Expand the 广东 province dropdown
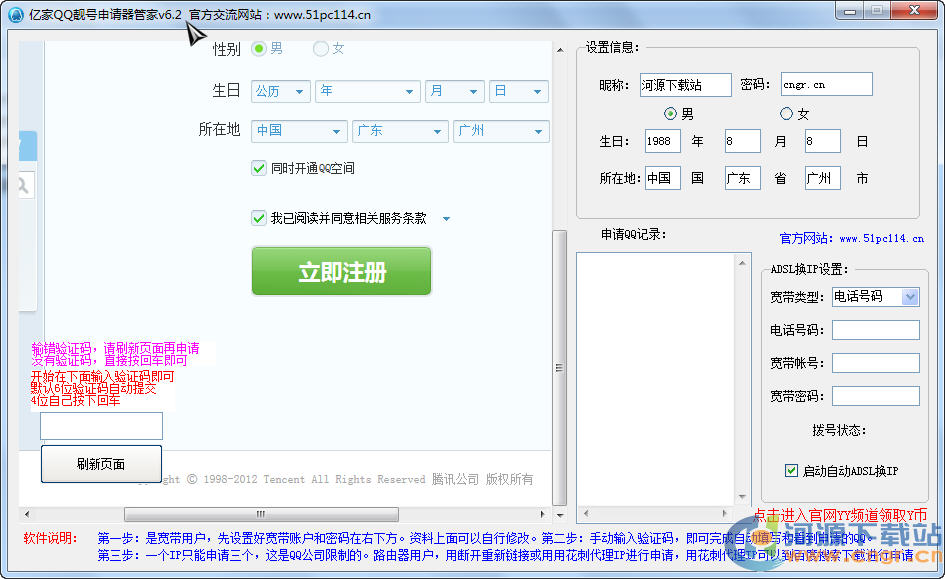 coord(400,131)
